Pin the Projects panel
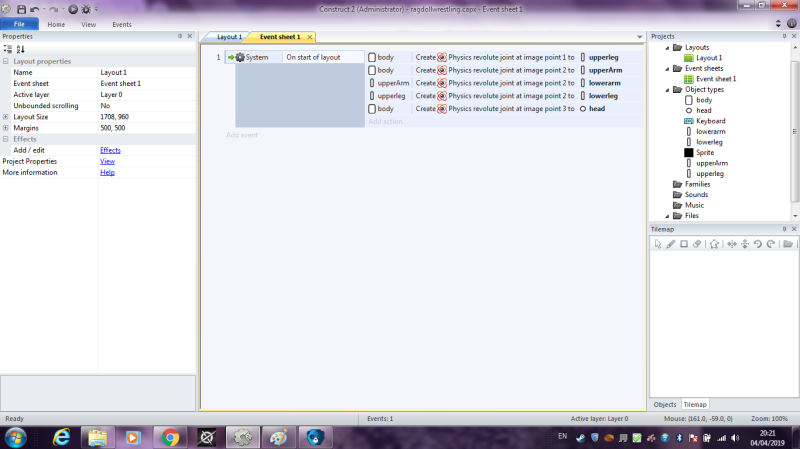The width and height of the screenshot is (800, 449). [784, 36]
